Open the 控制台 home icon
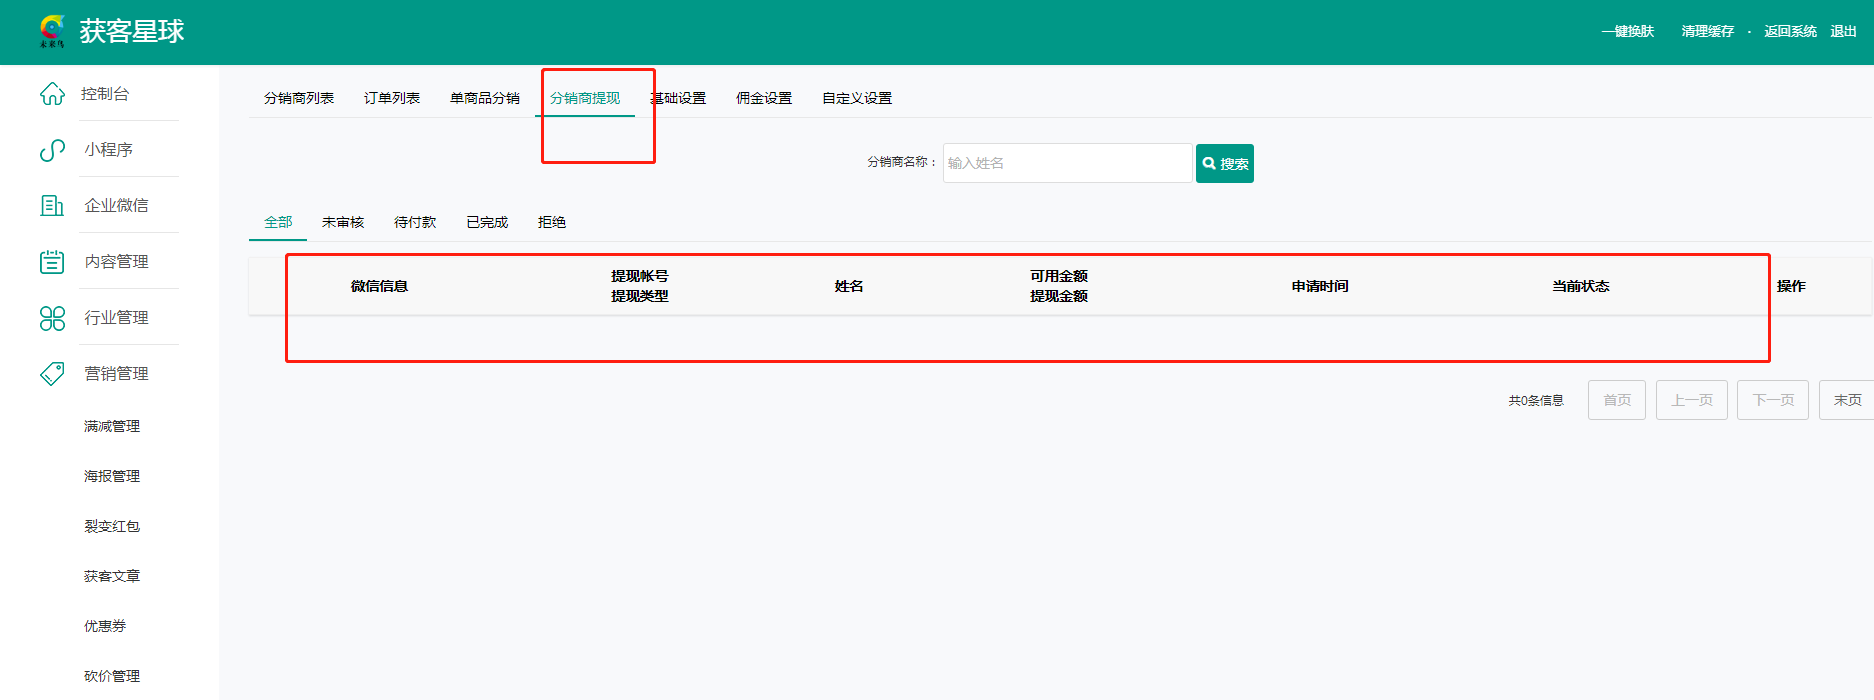 (x=52, y=94)
